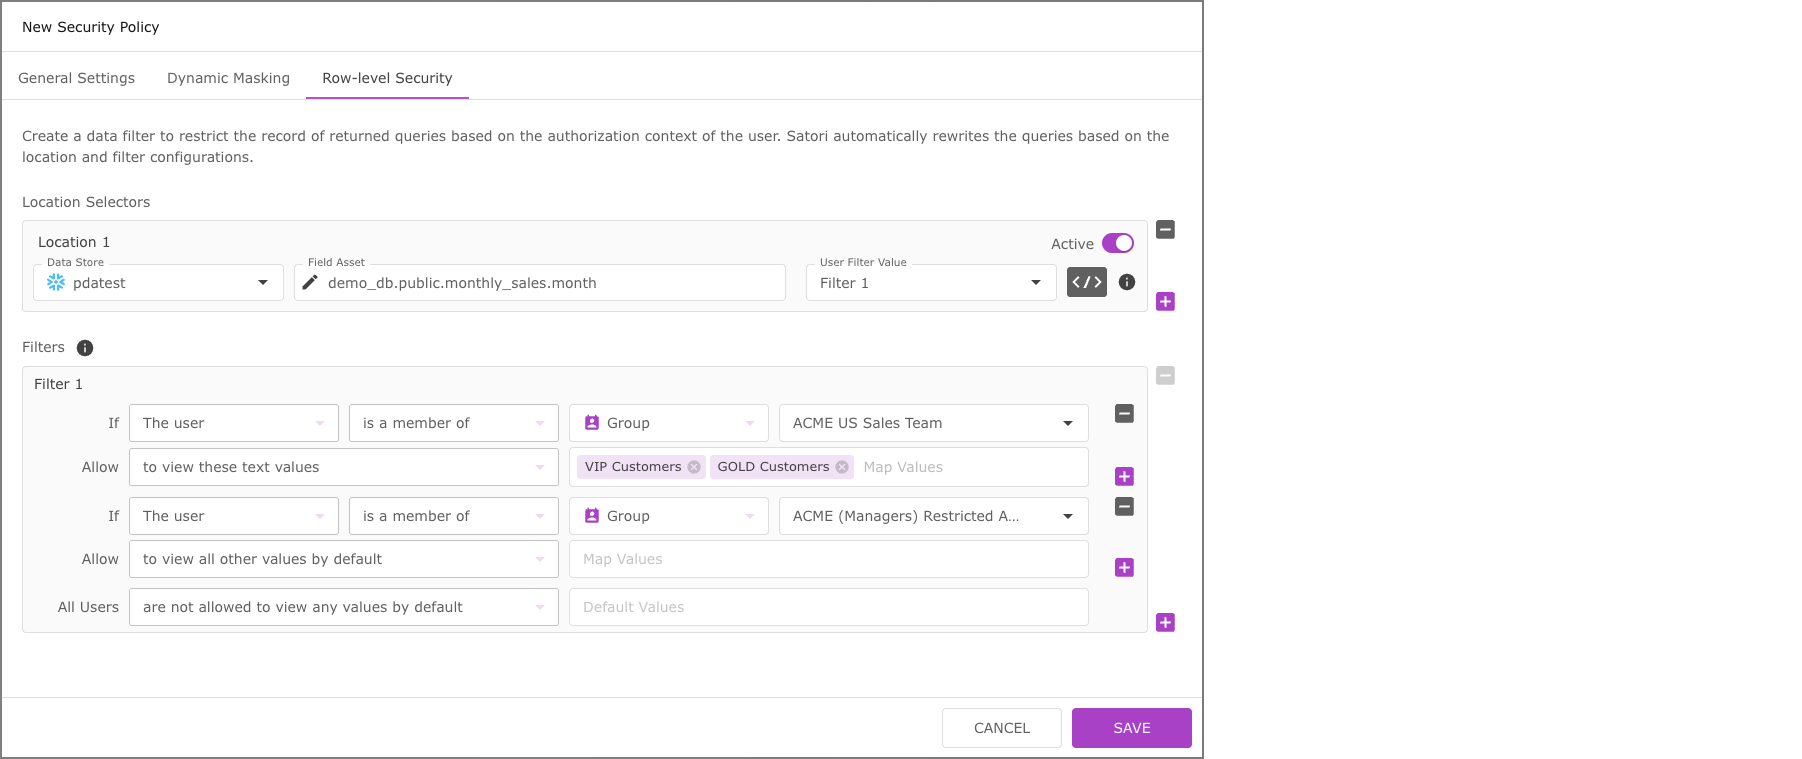The image size is (1802, 759).
Task: Expand the ACME US Sales Team dropdown
Action: pyautogui.click(x=934, y=423)
